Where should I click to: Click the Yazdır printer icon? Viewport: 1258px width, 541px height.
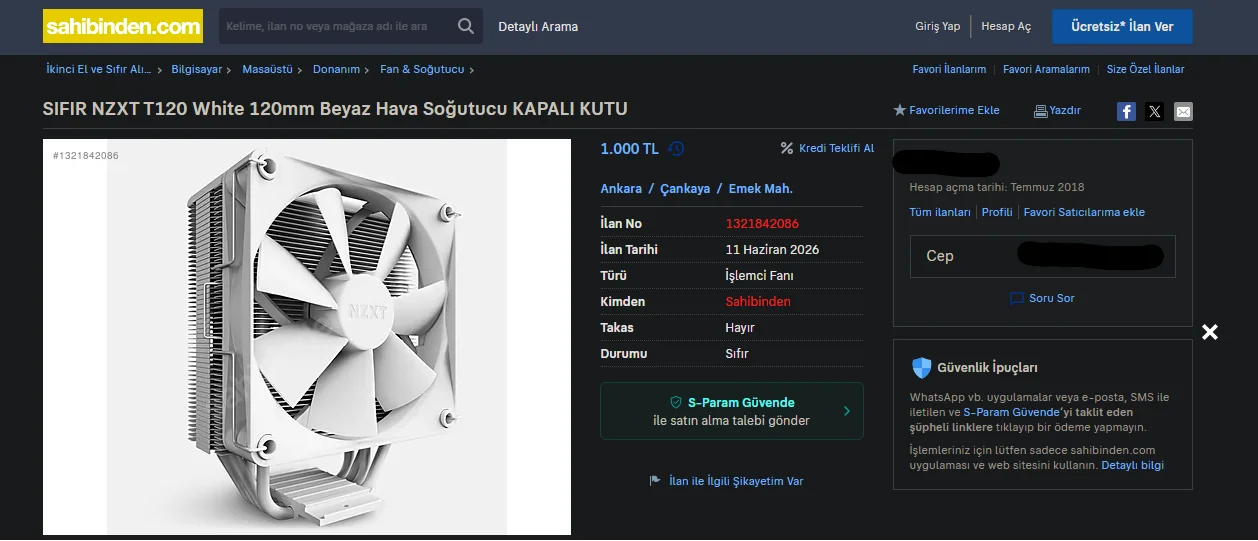tap(1040, 111)
